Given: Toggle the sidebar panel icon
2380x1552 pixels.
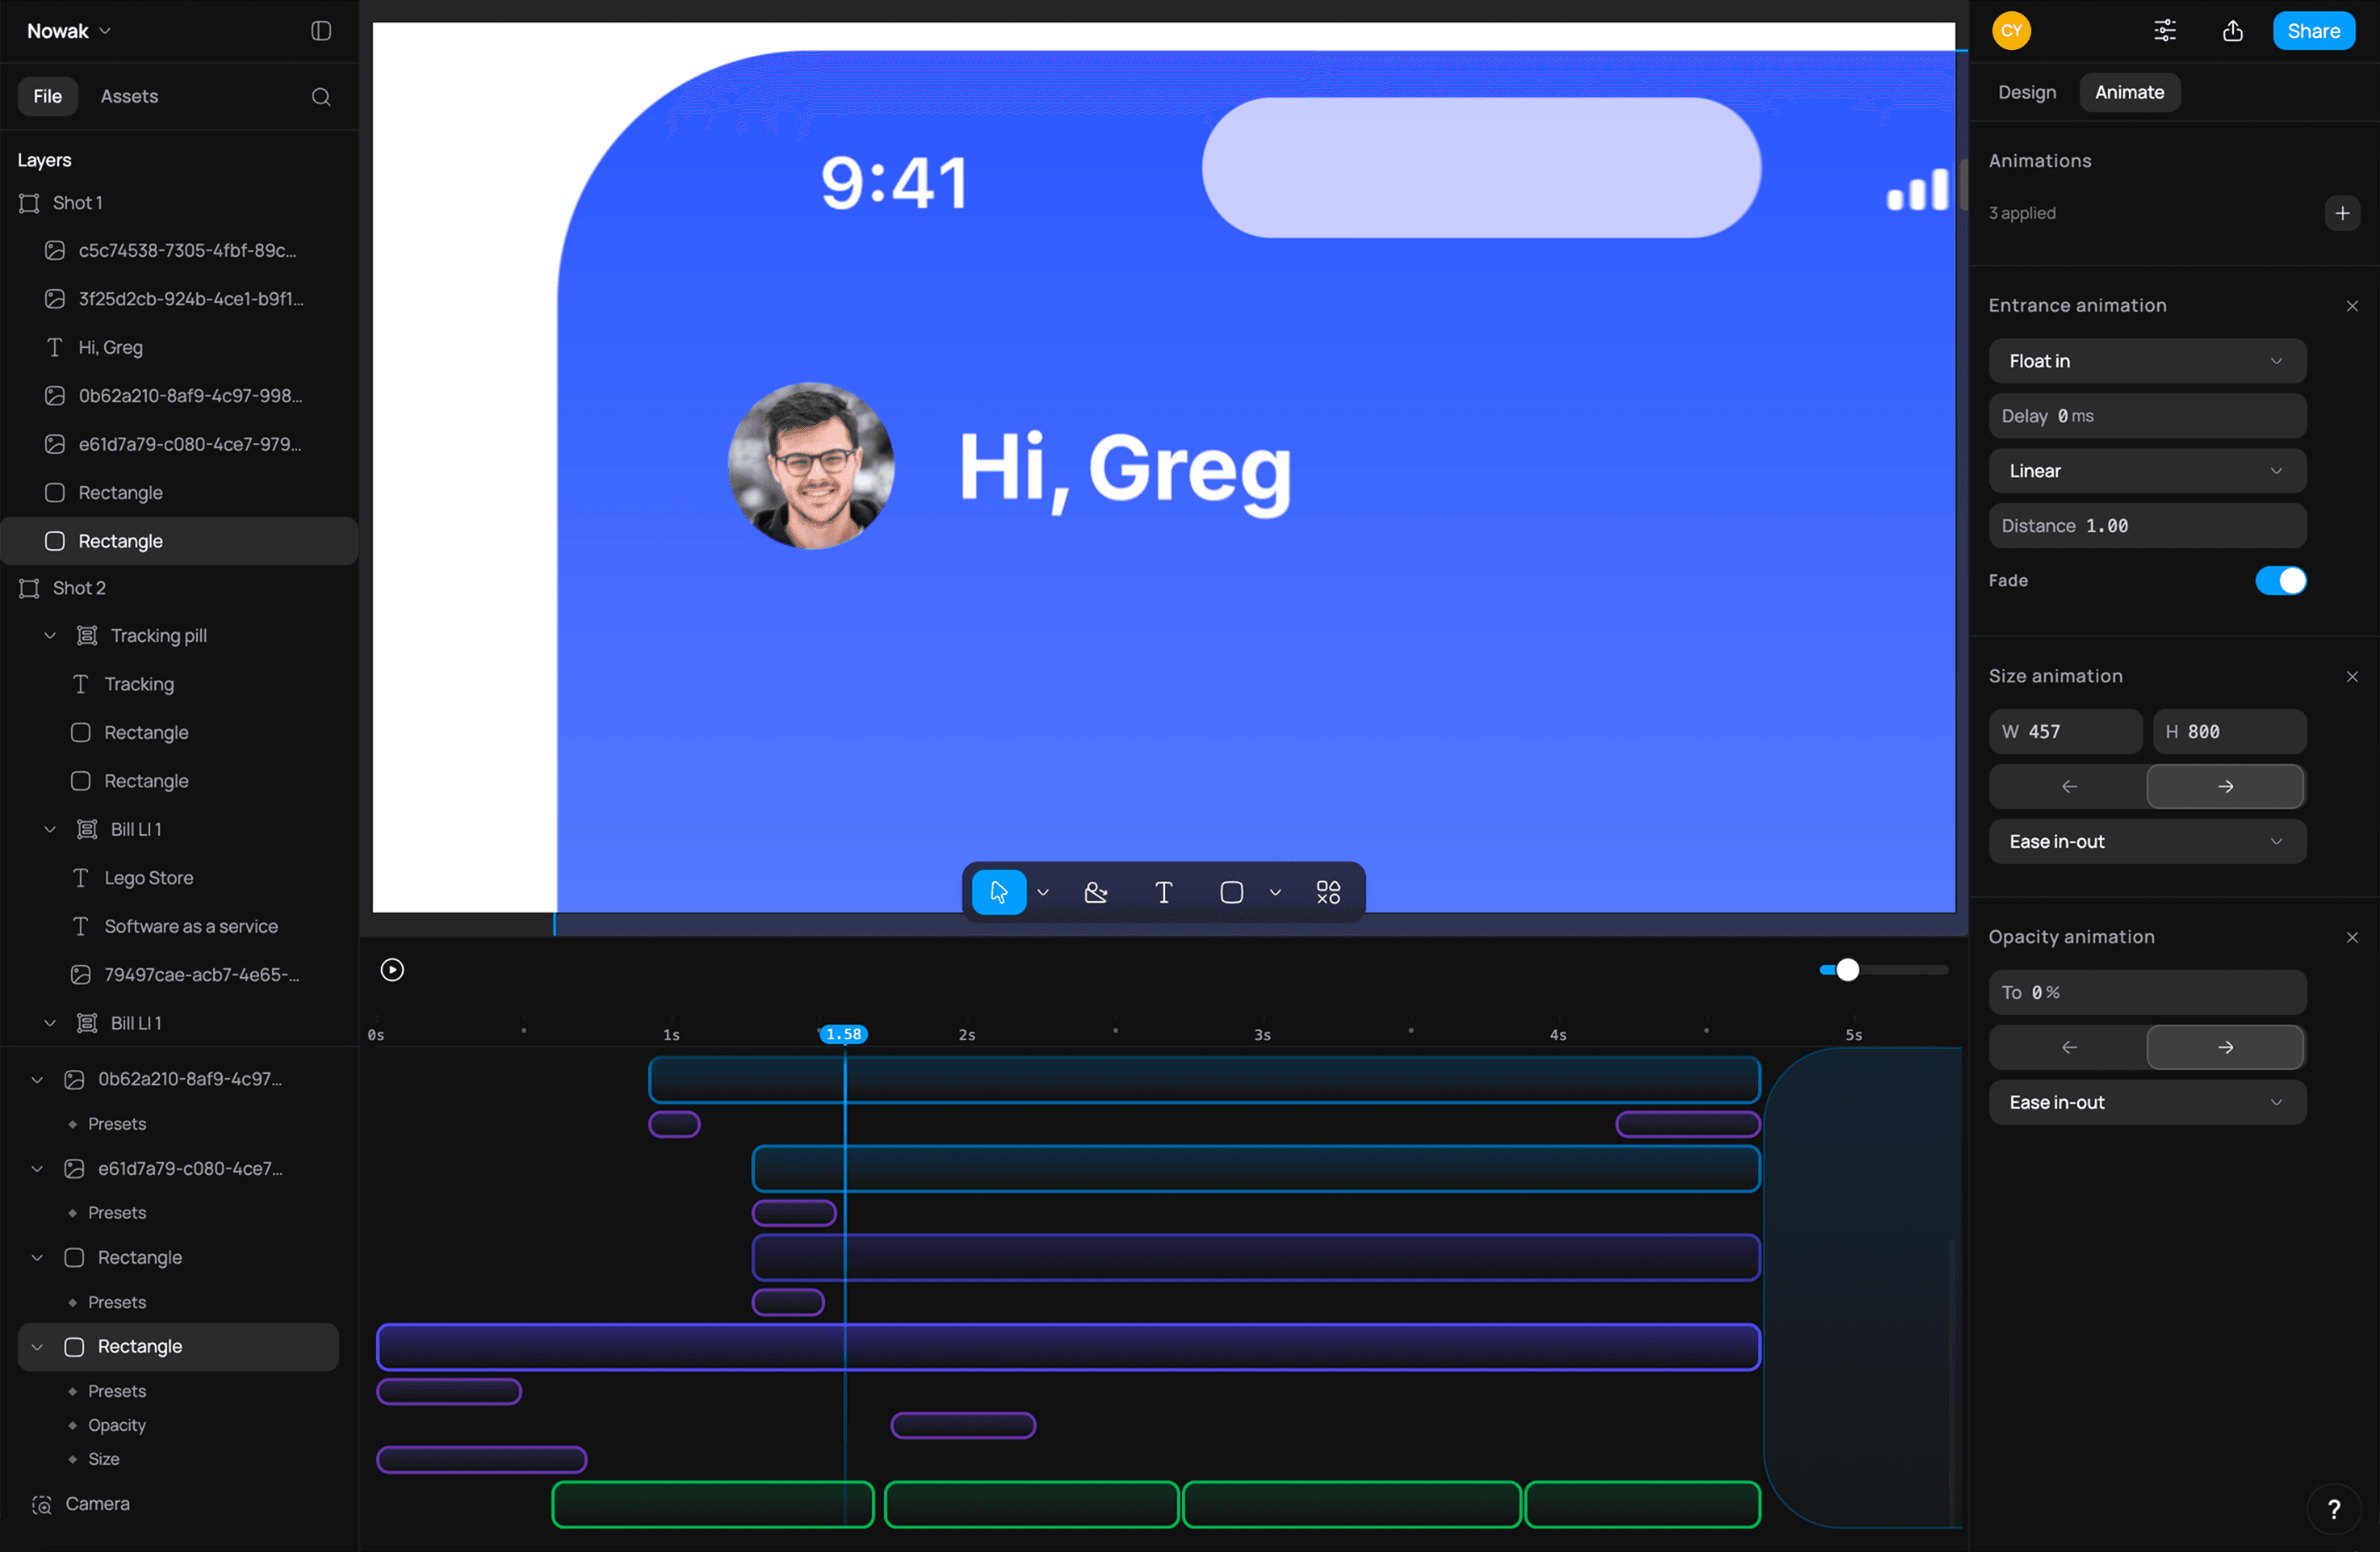Looking at the screenshot, I should 321,31.
